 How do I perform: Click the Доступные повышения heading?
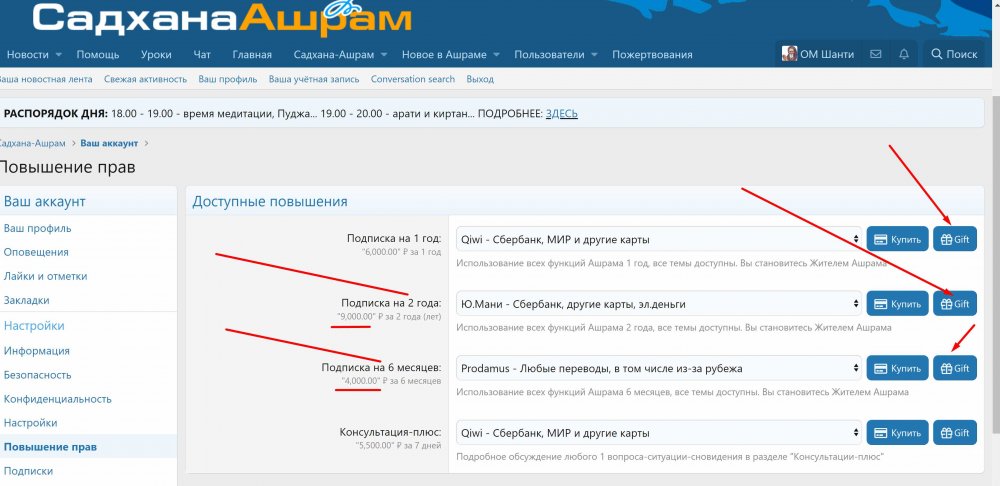pyautogui.click(x=270, y=202)
